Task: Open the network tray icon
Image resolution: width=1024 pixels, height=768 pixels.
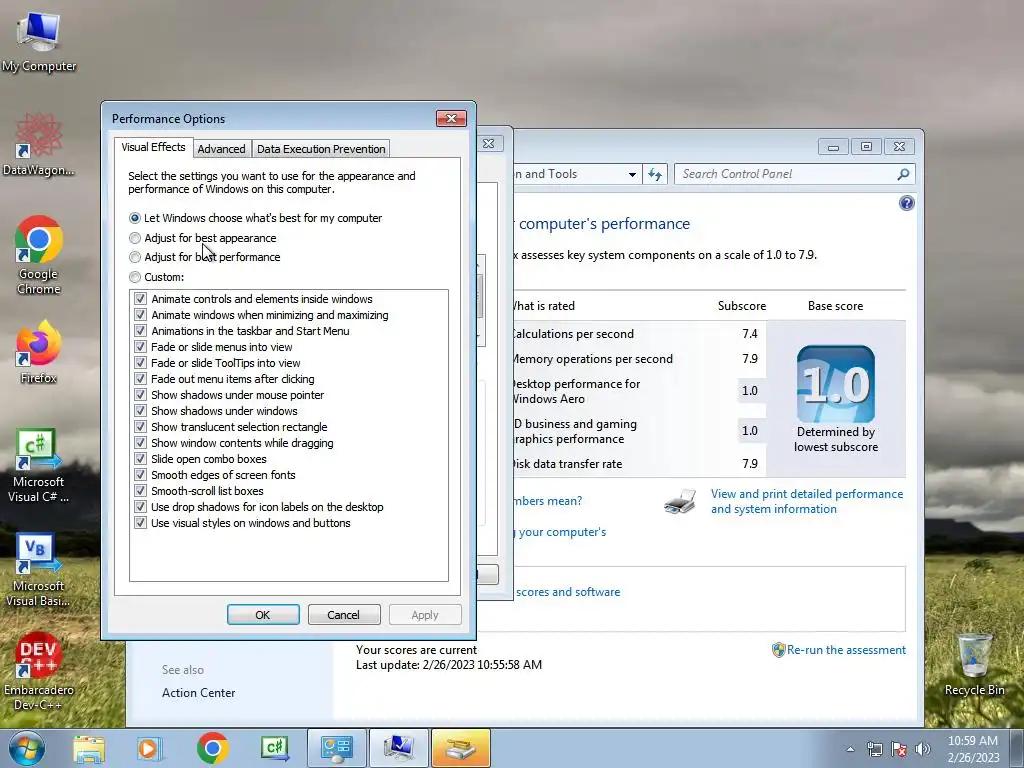Action: tap(874, 749)
